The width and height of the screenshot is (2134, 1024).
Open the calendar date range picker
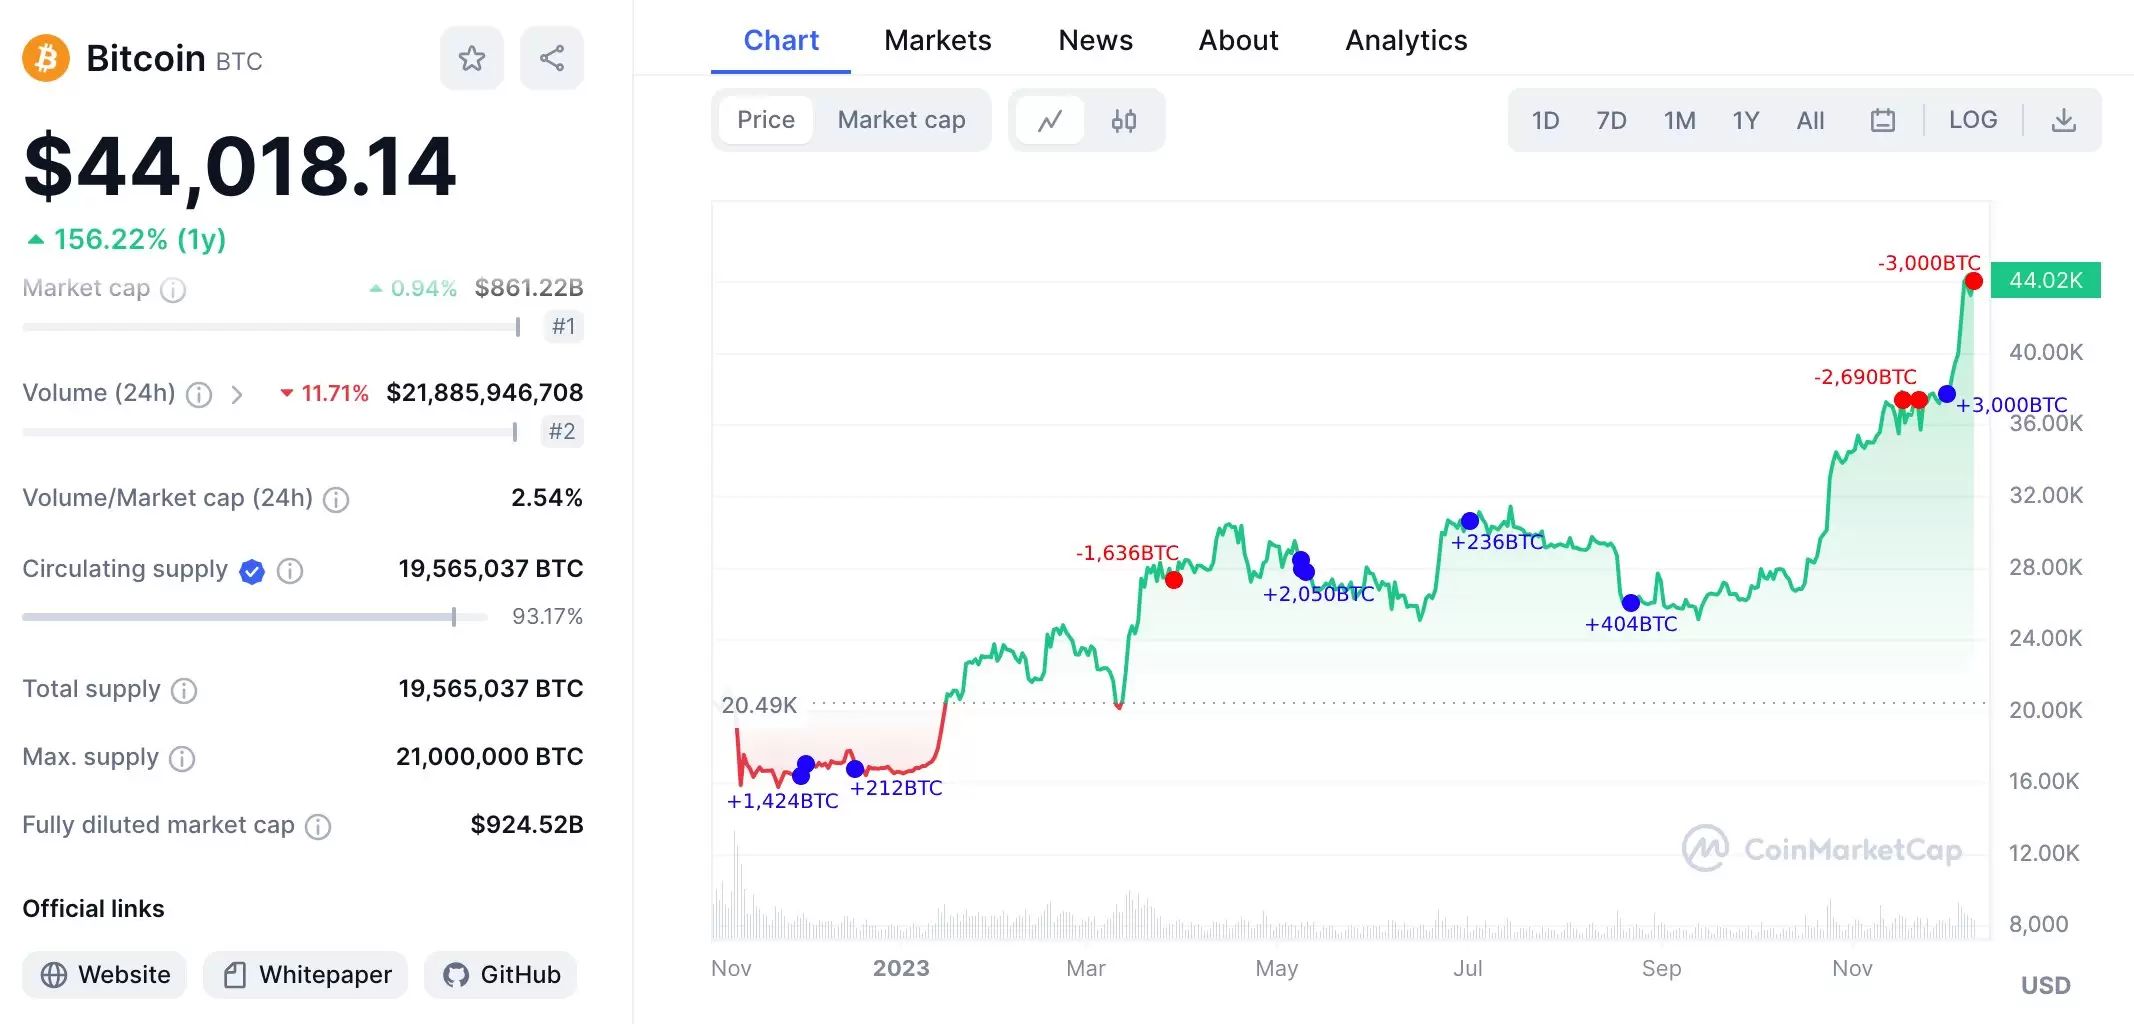tap(1882, 121)
